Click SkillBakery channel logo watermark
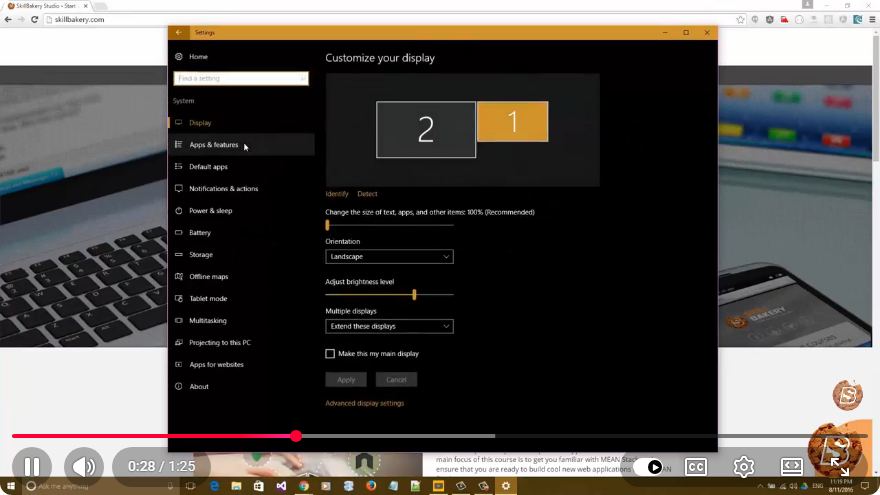Viewport: 880px width, 495px height. [x=847, y=395]
